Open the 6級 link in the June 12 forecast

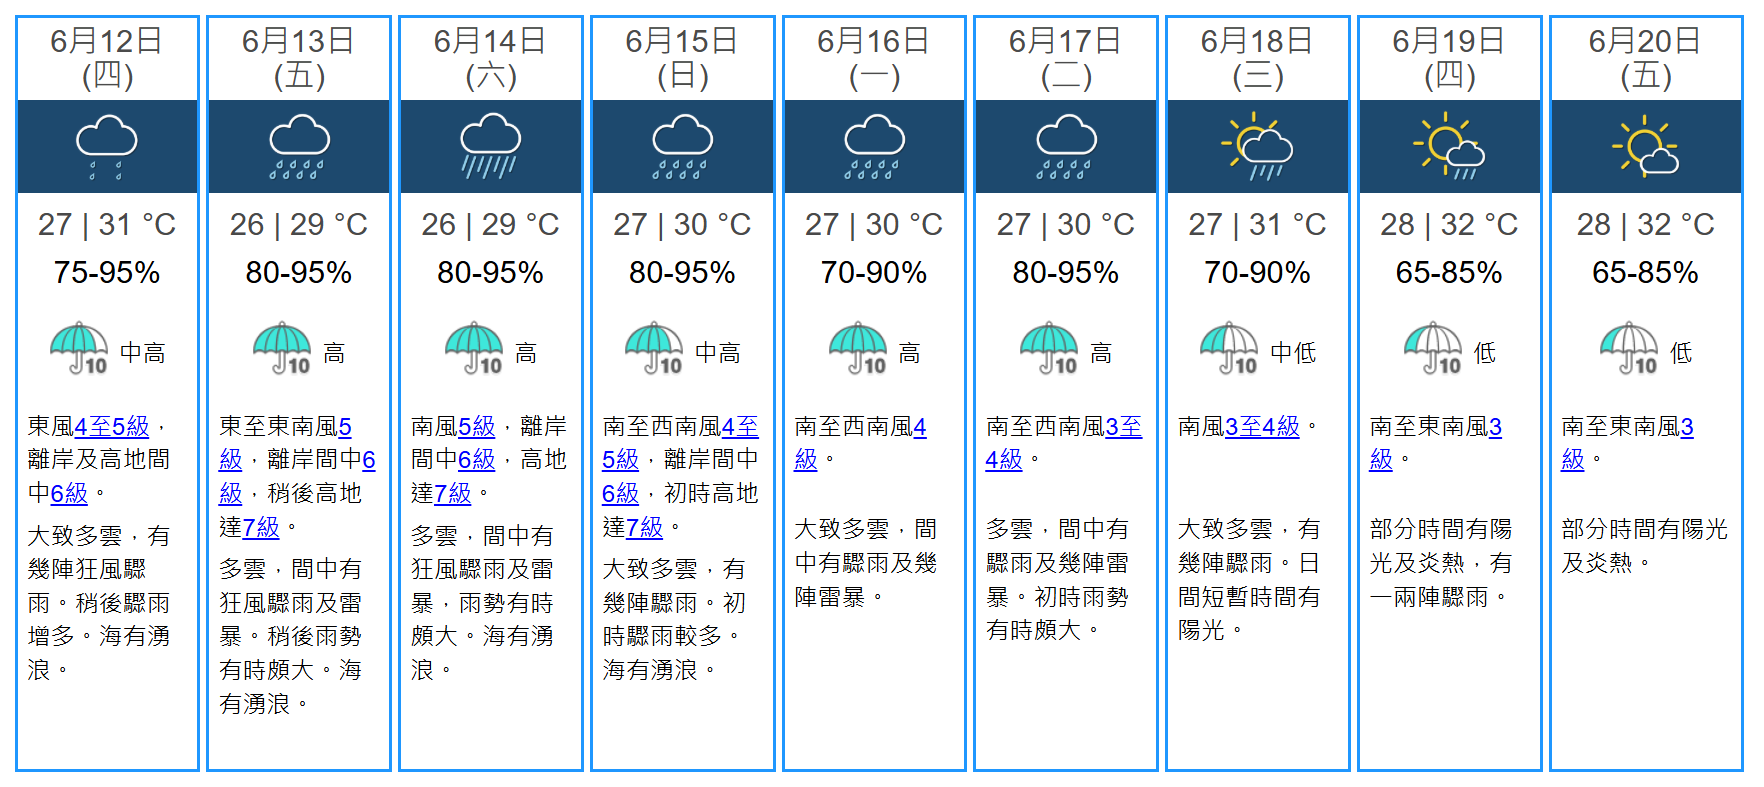[69, 494]
